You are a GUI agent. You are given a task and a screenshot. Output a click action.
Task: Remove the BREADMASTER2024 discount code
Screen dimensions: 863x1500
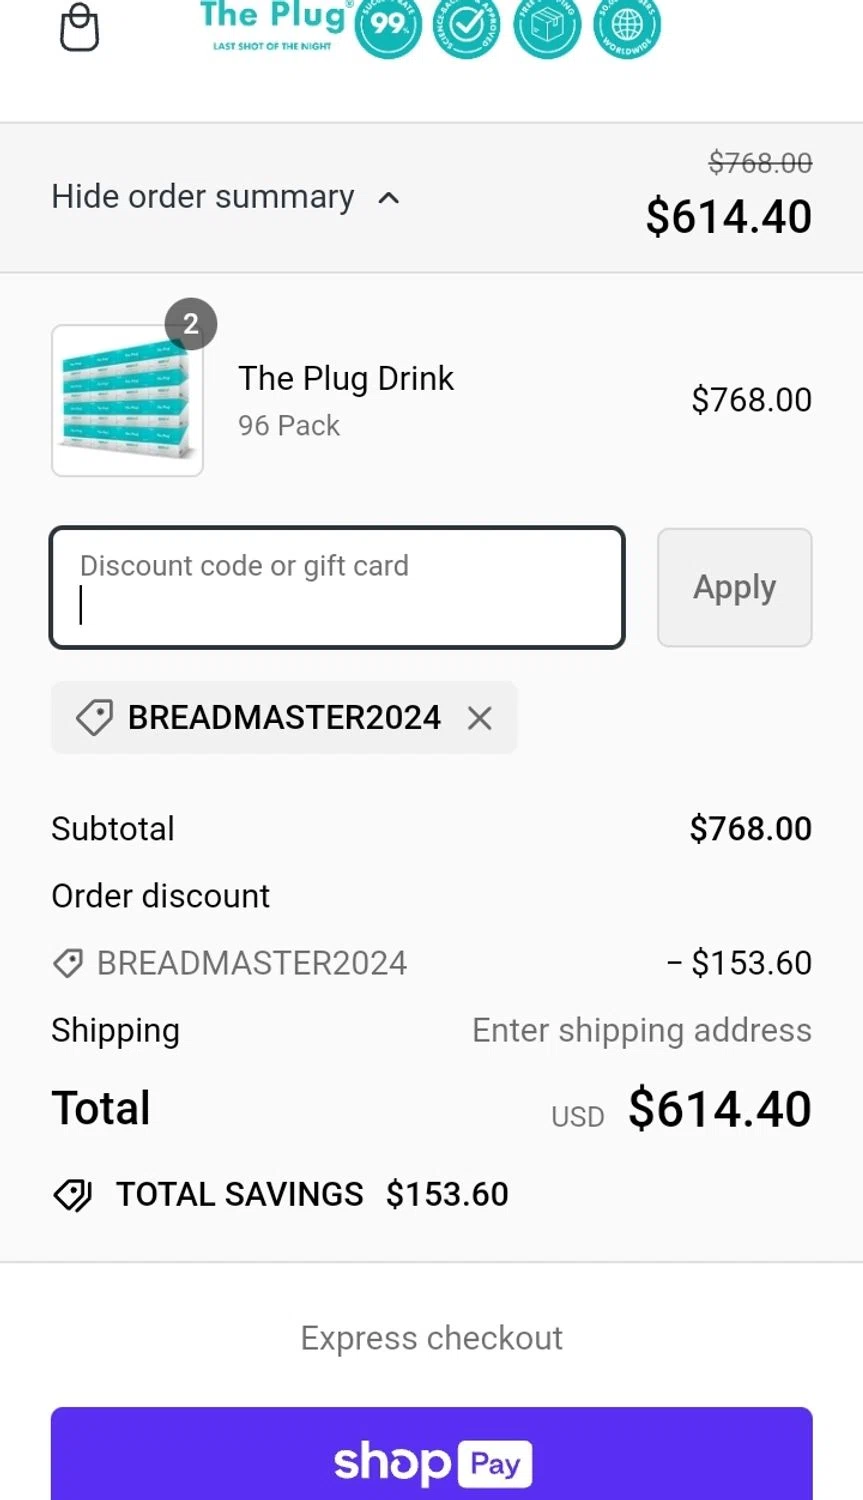click(480, 718)
